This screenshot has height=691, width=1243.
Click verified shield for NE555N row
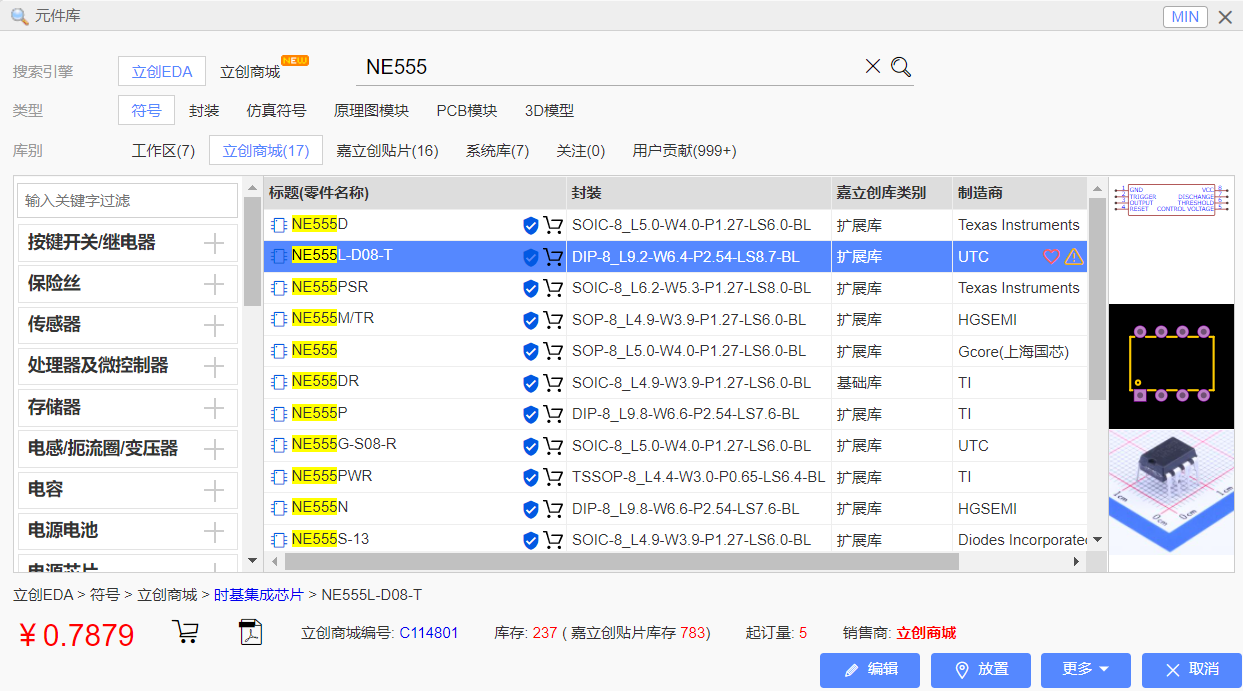tap(531, 509)
